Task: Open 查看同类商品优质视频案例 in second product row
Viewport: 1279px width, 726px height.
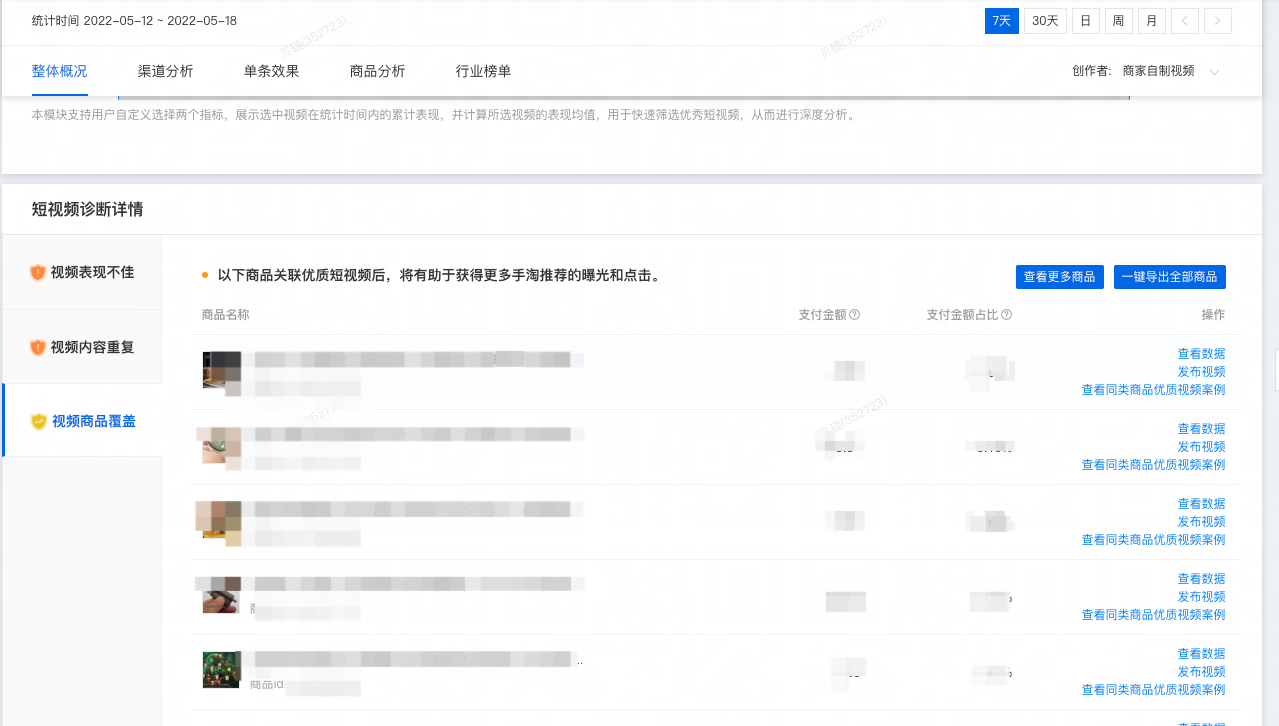Action: [1153, 464]
